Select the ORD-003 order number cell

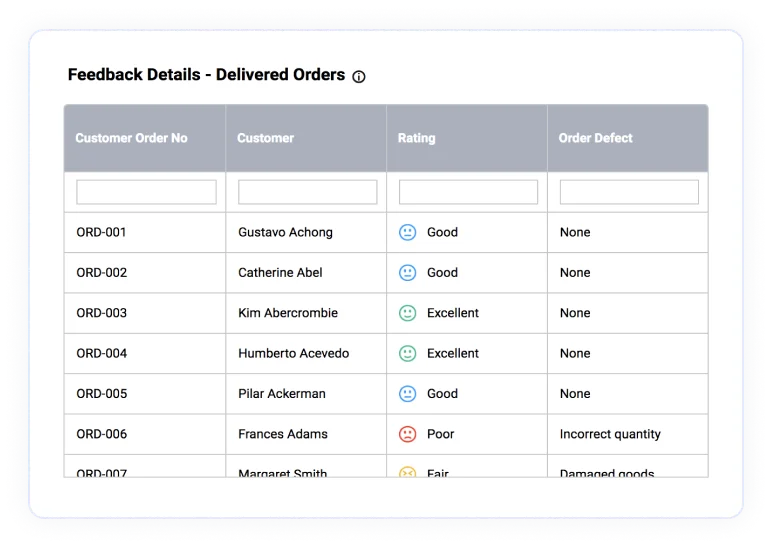[x=145, y=313]
